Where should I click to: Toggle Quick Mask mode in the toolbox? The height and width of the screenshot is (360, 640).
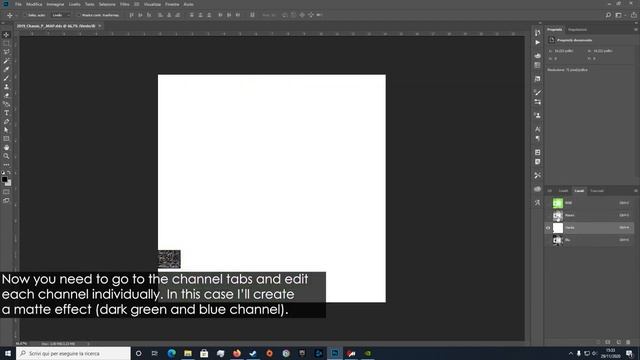coord(6,192)
